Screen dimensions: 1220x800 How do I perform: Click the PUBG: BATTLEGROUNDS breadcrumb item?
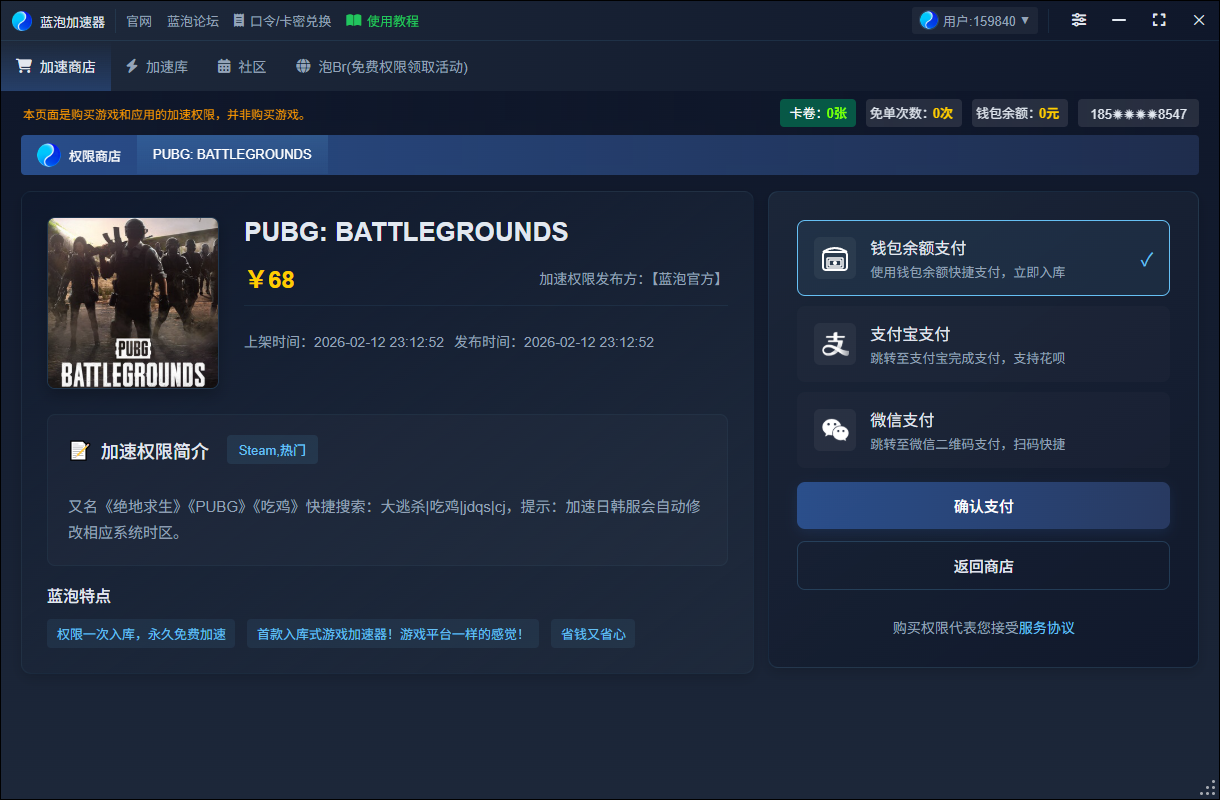[x=232, y=155]
